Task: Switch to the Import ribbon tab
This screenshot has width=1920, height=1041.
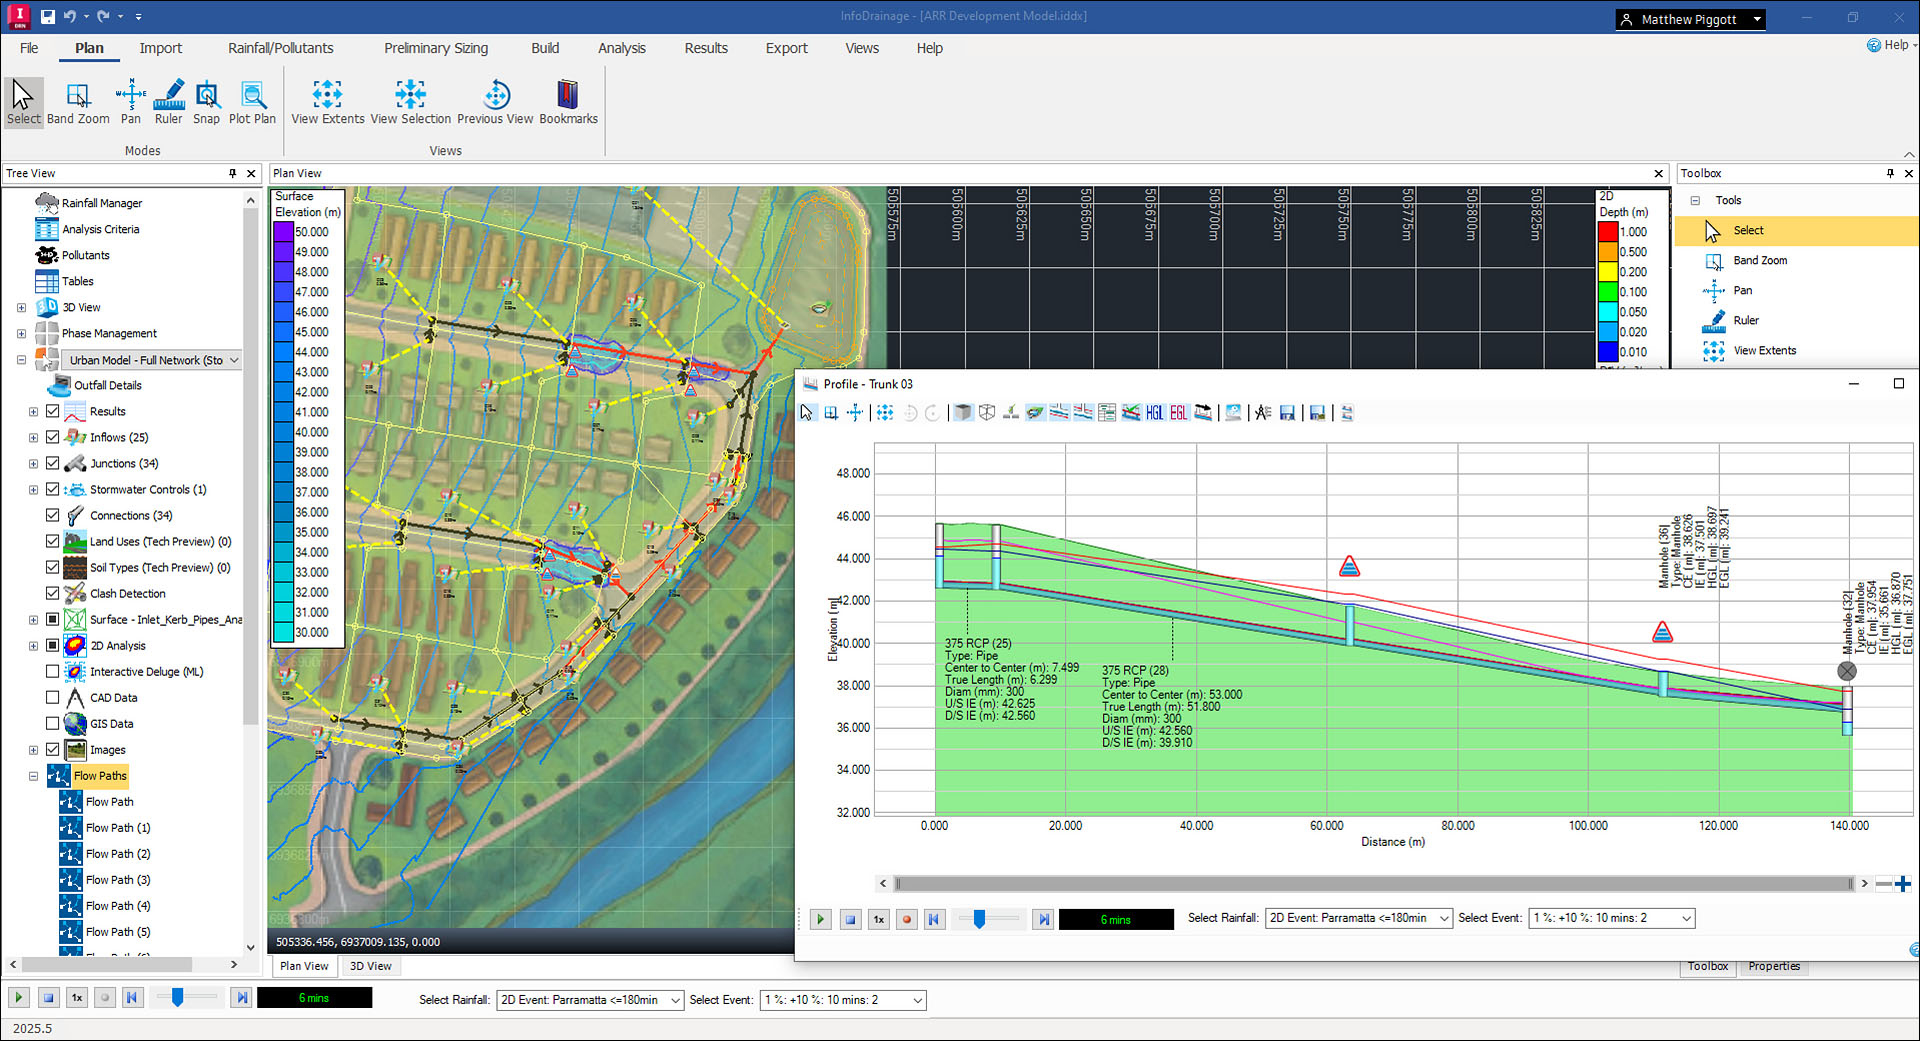Action: [160, 47]
